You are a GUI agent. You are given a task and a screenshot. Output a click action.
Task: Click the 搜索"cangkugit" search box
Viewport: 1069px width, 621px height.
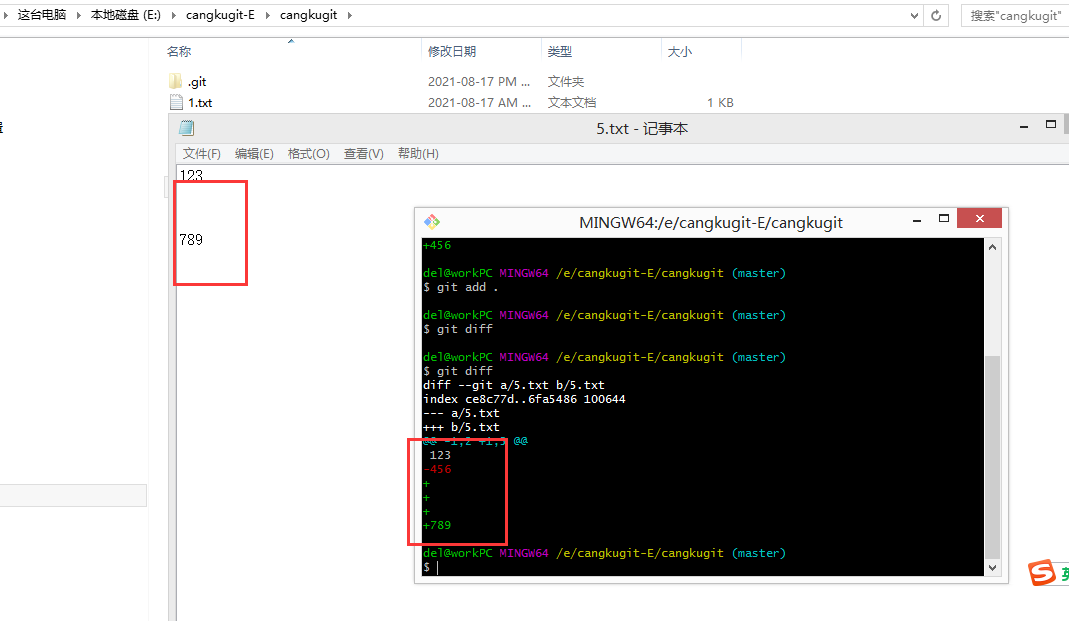1015,15
